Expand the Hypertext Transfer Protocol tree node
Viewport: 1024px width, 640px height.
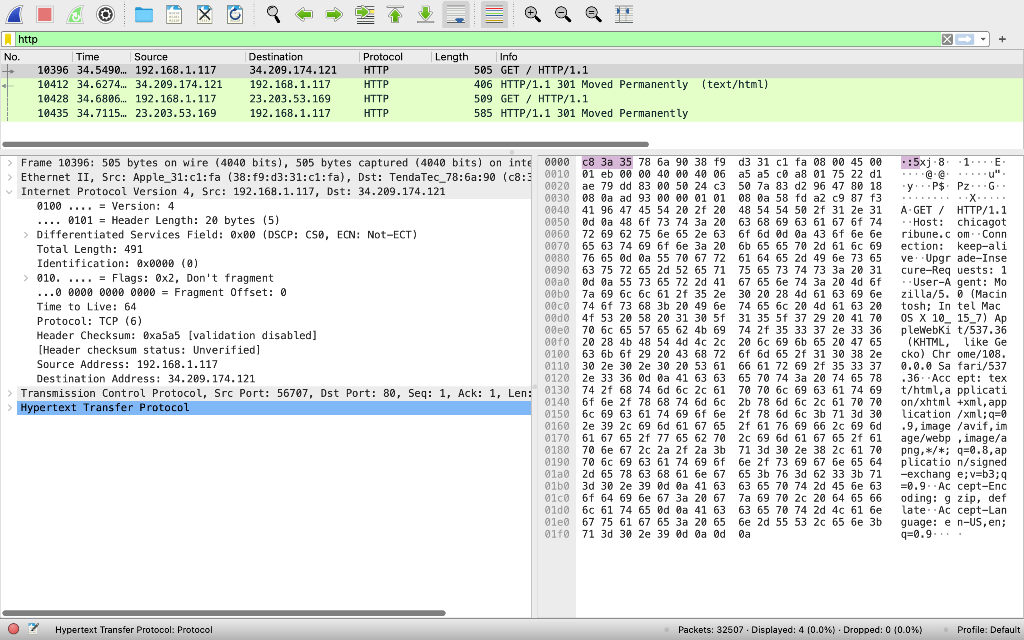pyautogui.click(x=10, y=408)
